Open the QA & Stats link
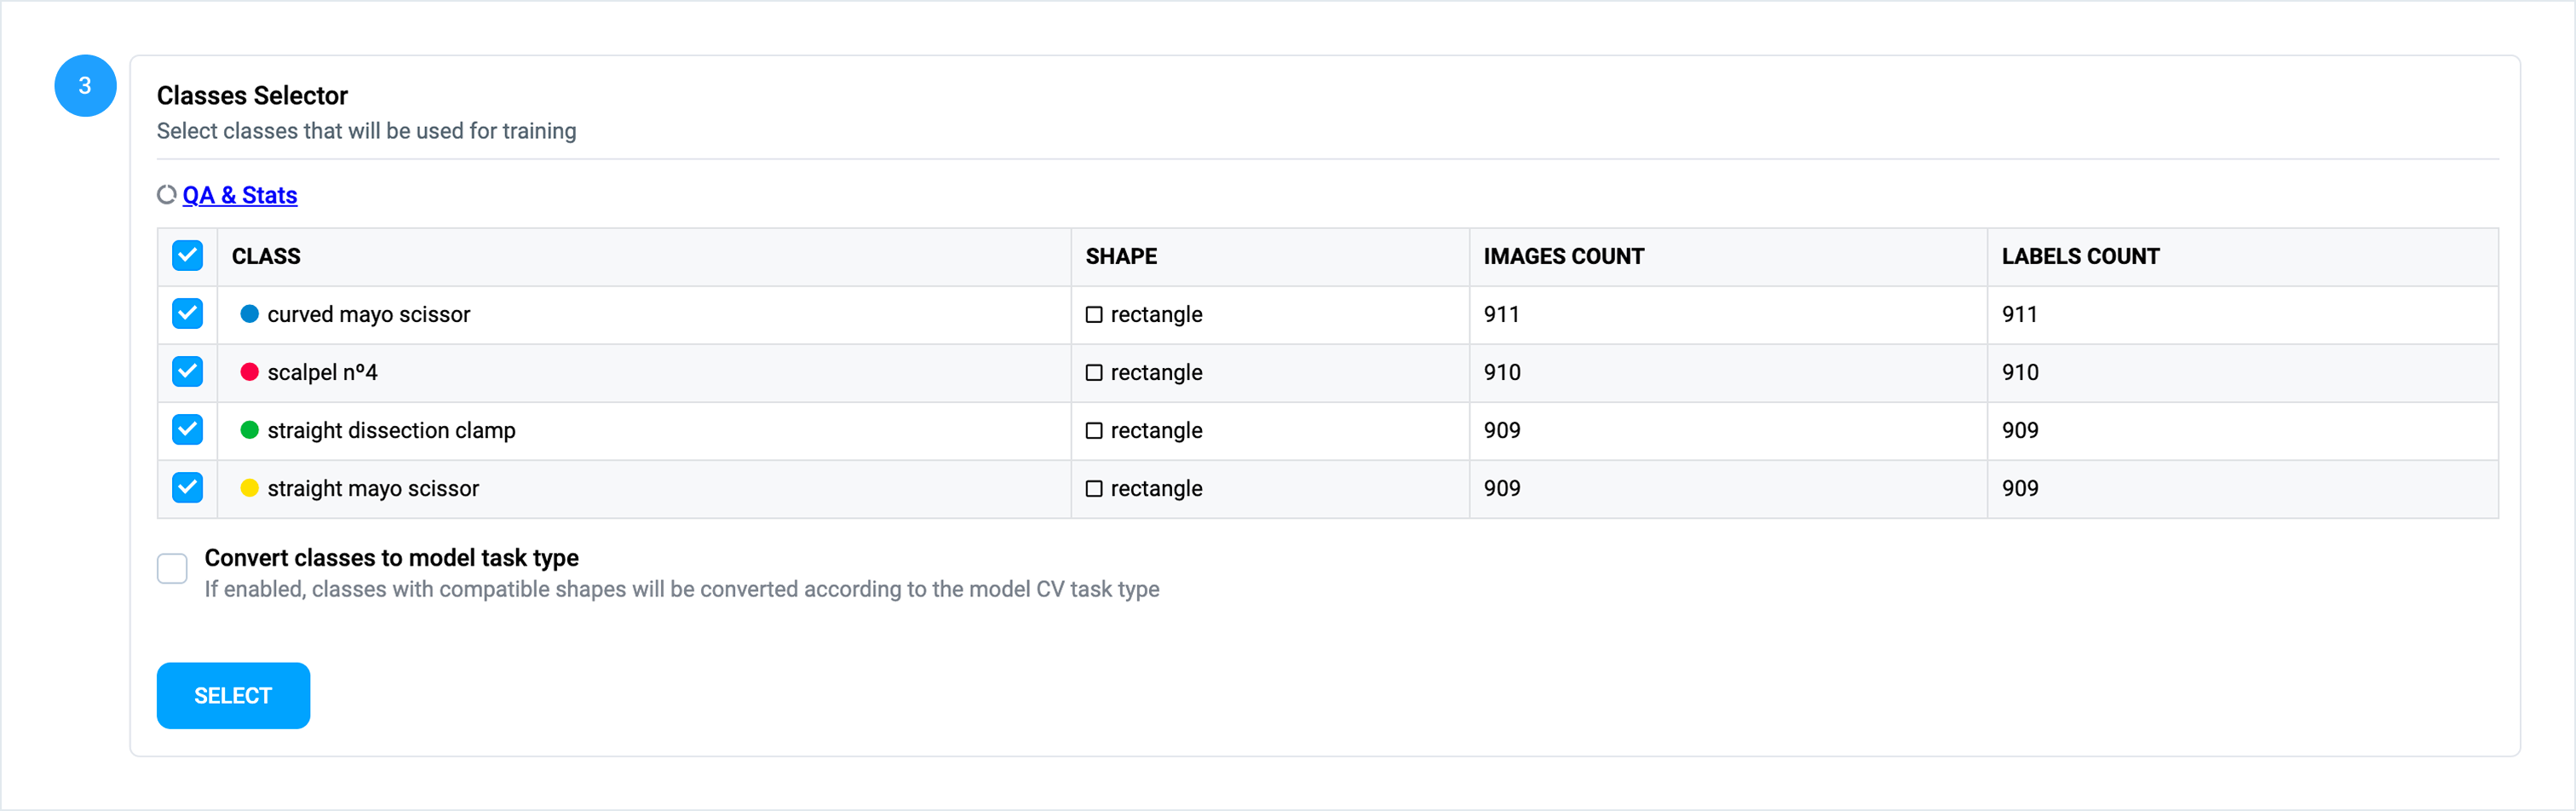Image resolution: width=2576 pixels, height=811 pixels. (240, 195)
